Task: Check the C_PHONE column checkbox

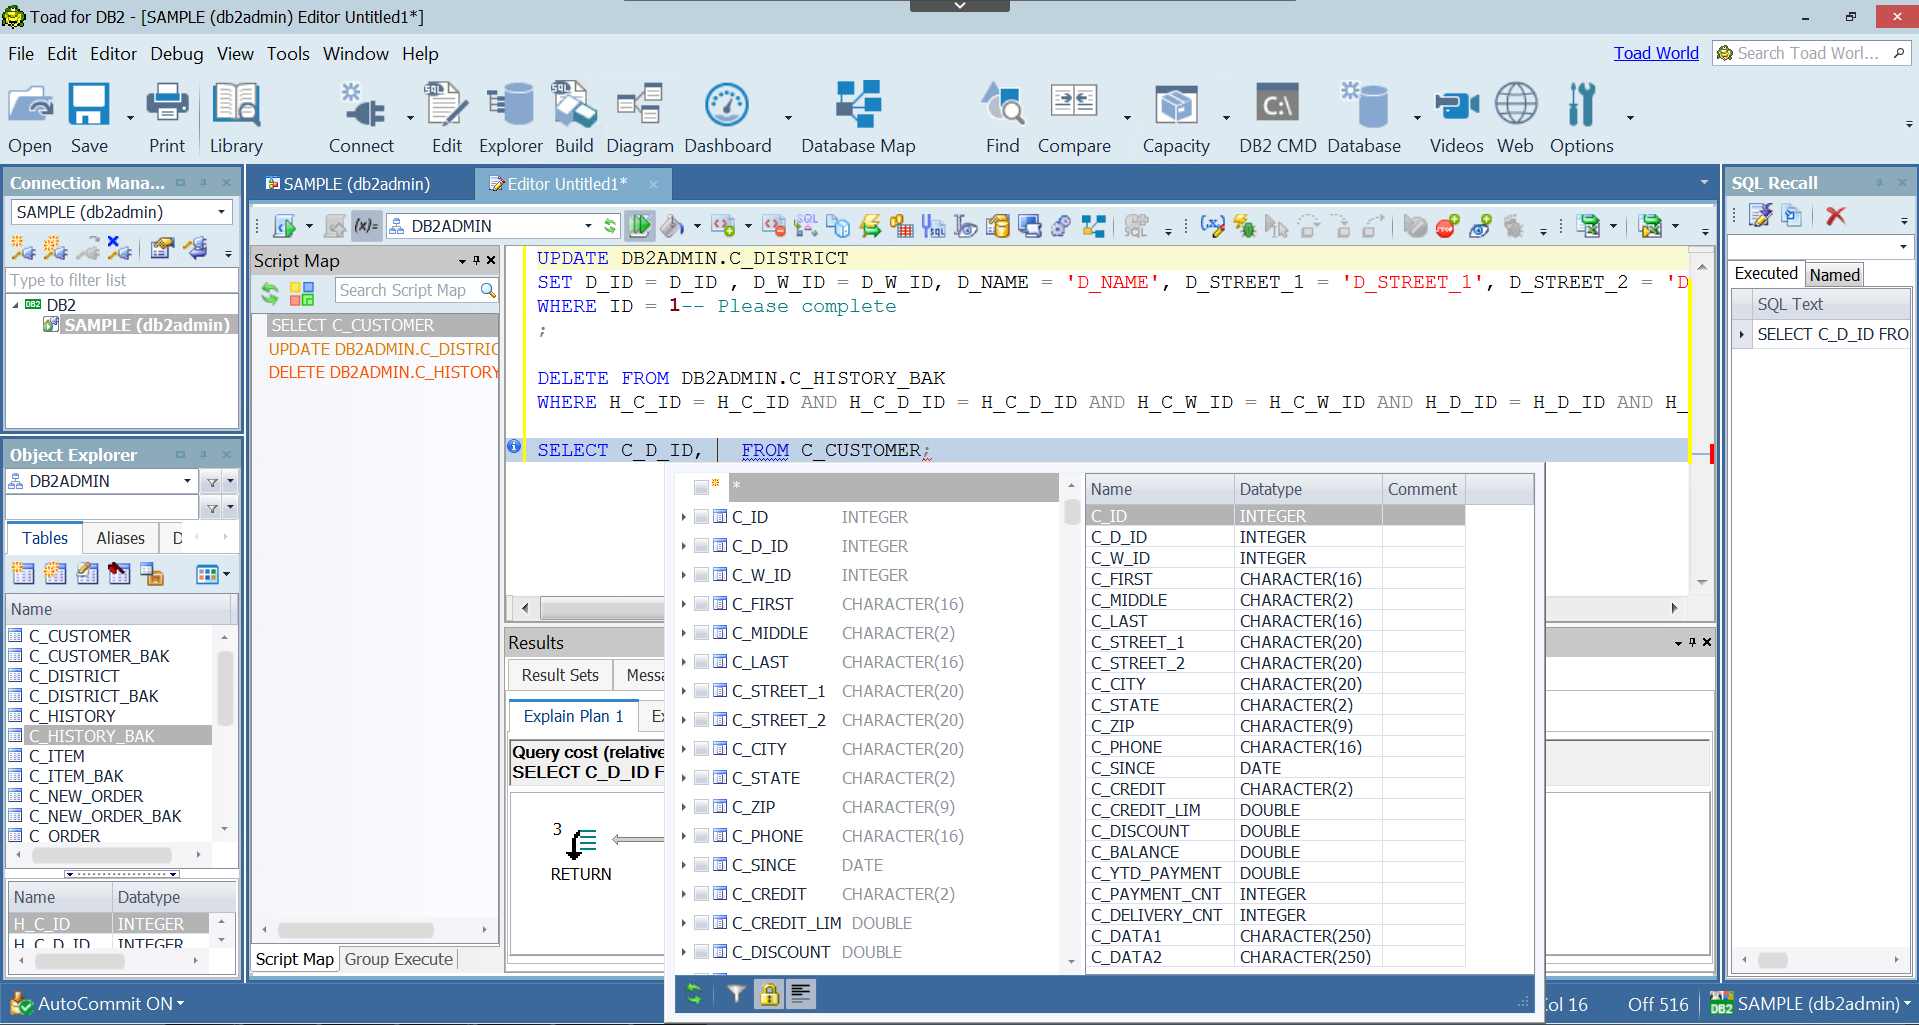Action: point(701,836)
